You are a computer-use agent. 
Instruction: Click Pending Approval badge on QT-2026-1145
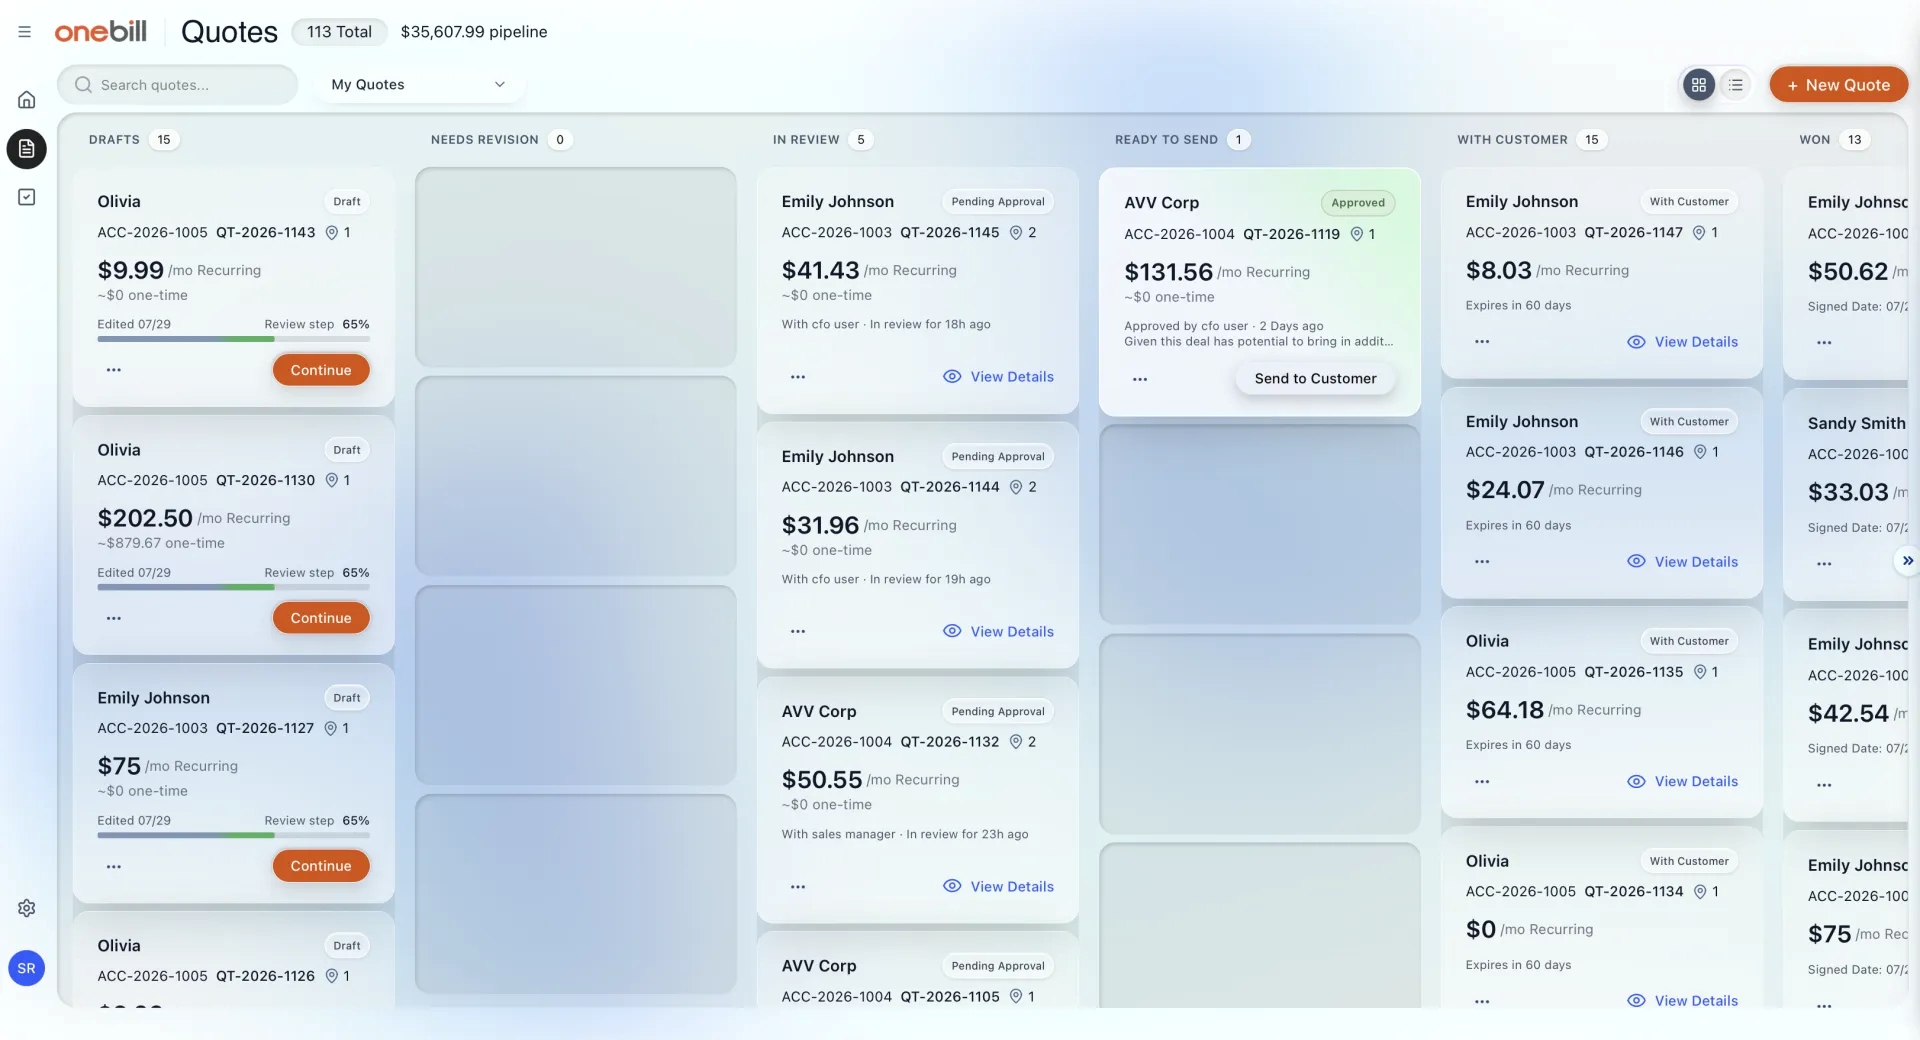coord(998,202)
